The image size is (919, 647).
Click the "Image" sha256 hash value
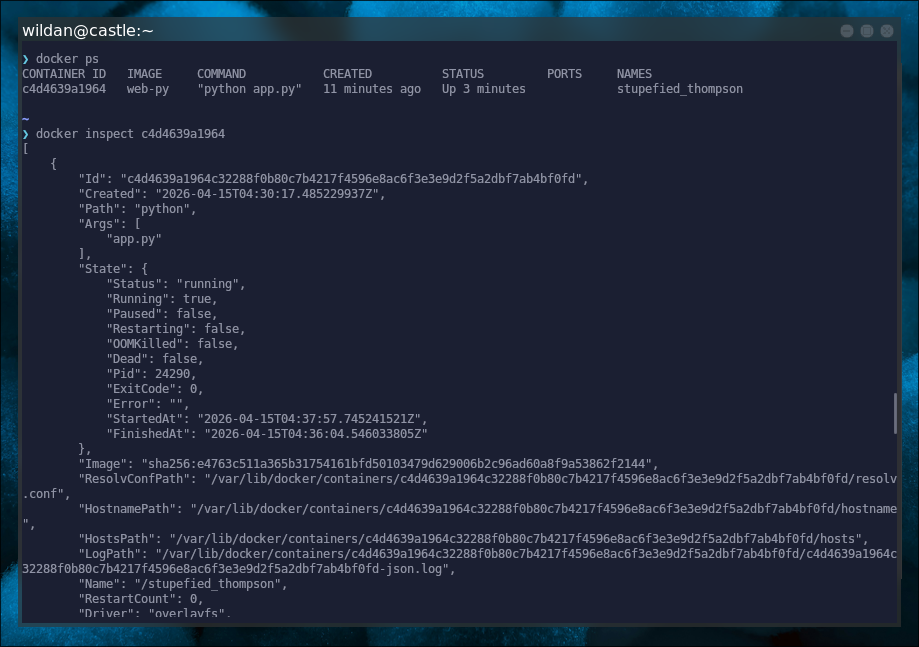coord(399,464)
